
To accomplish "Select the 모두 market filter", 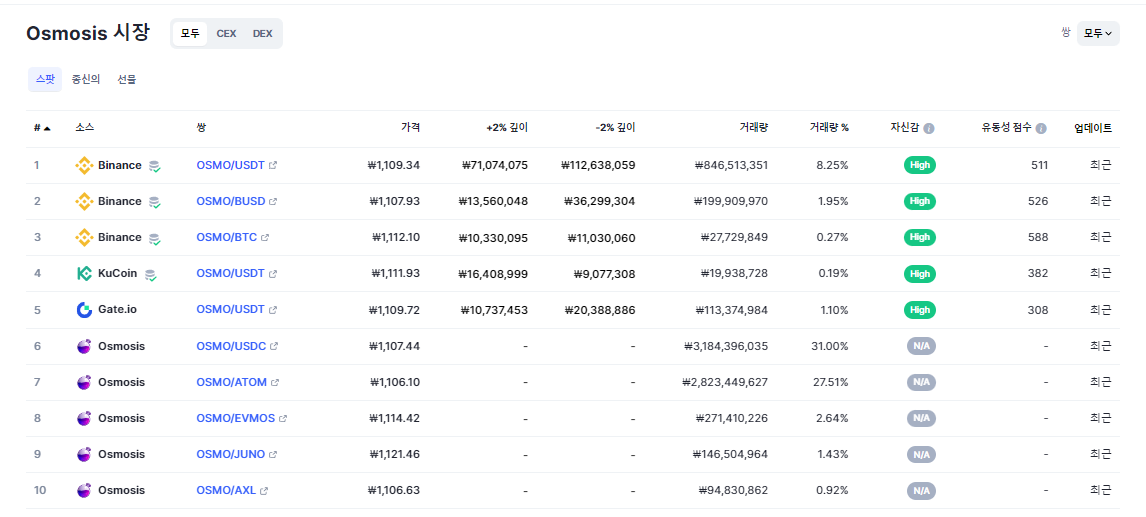I will tap(190, 34).
